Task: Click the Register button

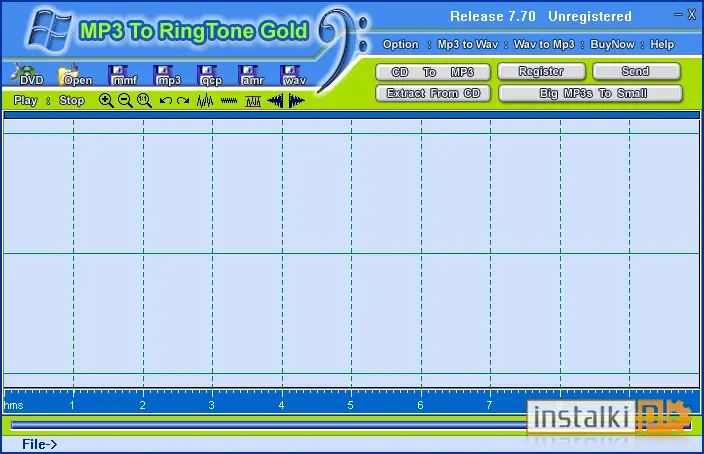Action: [x=541, y=71]
